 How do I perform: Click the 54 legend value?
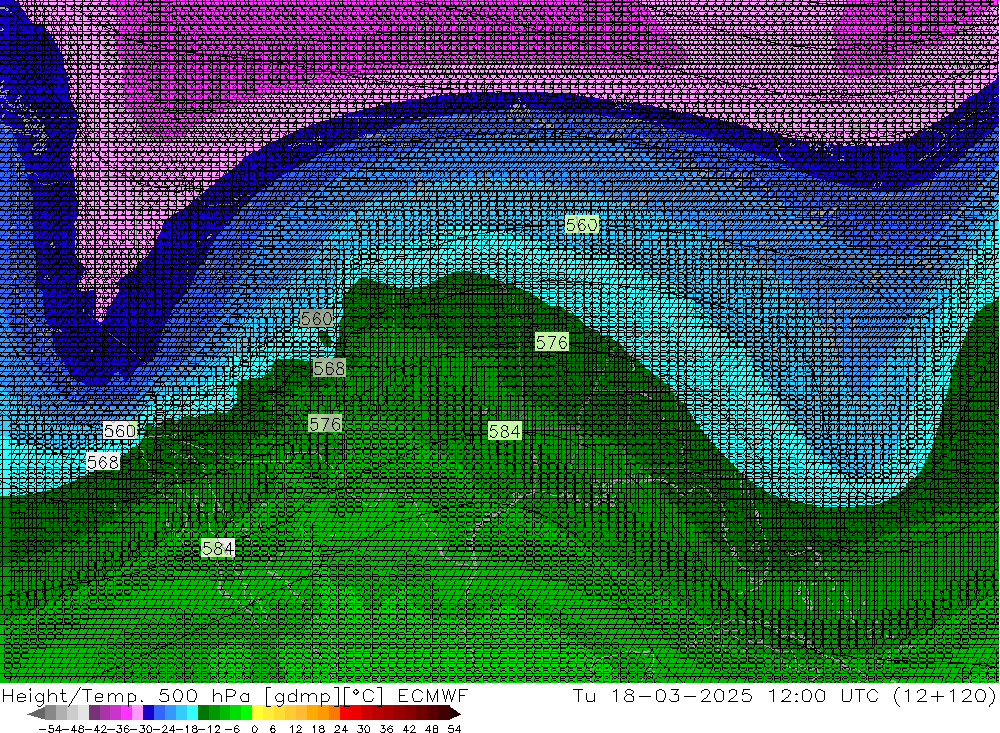point(454,729)
